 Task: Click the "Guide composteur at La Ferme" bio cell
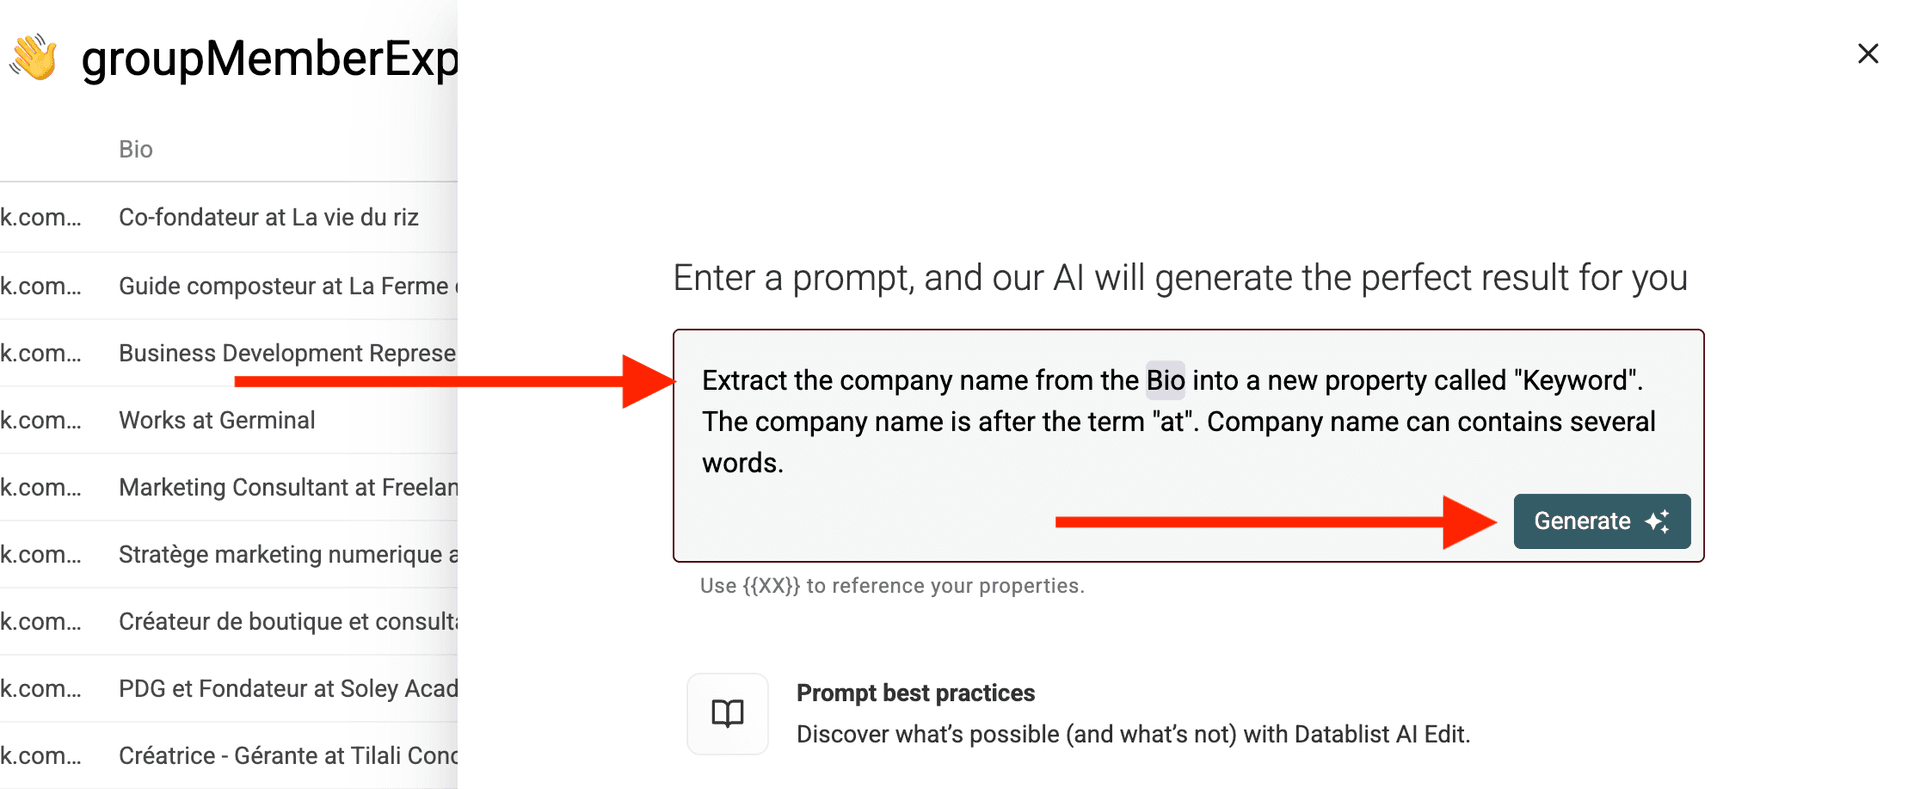click(283, 287)
